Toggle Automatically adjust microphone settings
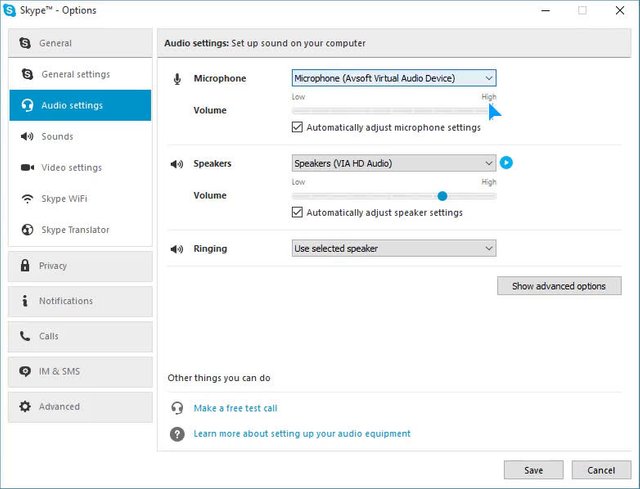This screenshot has width=640, height=489. (x=297, y=127)
